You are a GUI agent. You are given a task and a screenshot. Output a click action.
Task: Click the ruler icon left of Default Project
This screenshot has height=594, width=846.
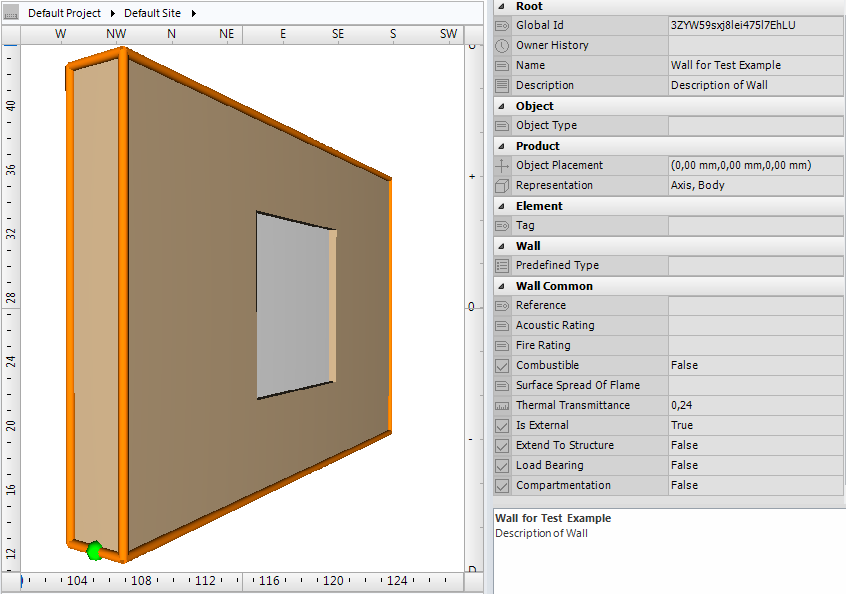click(10, 13)
